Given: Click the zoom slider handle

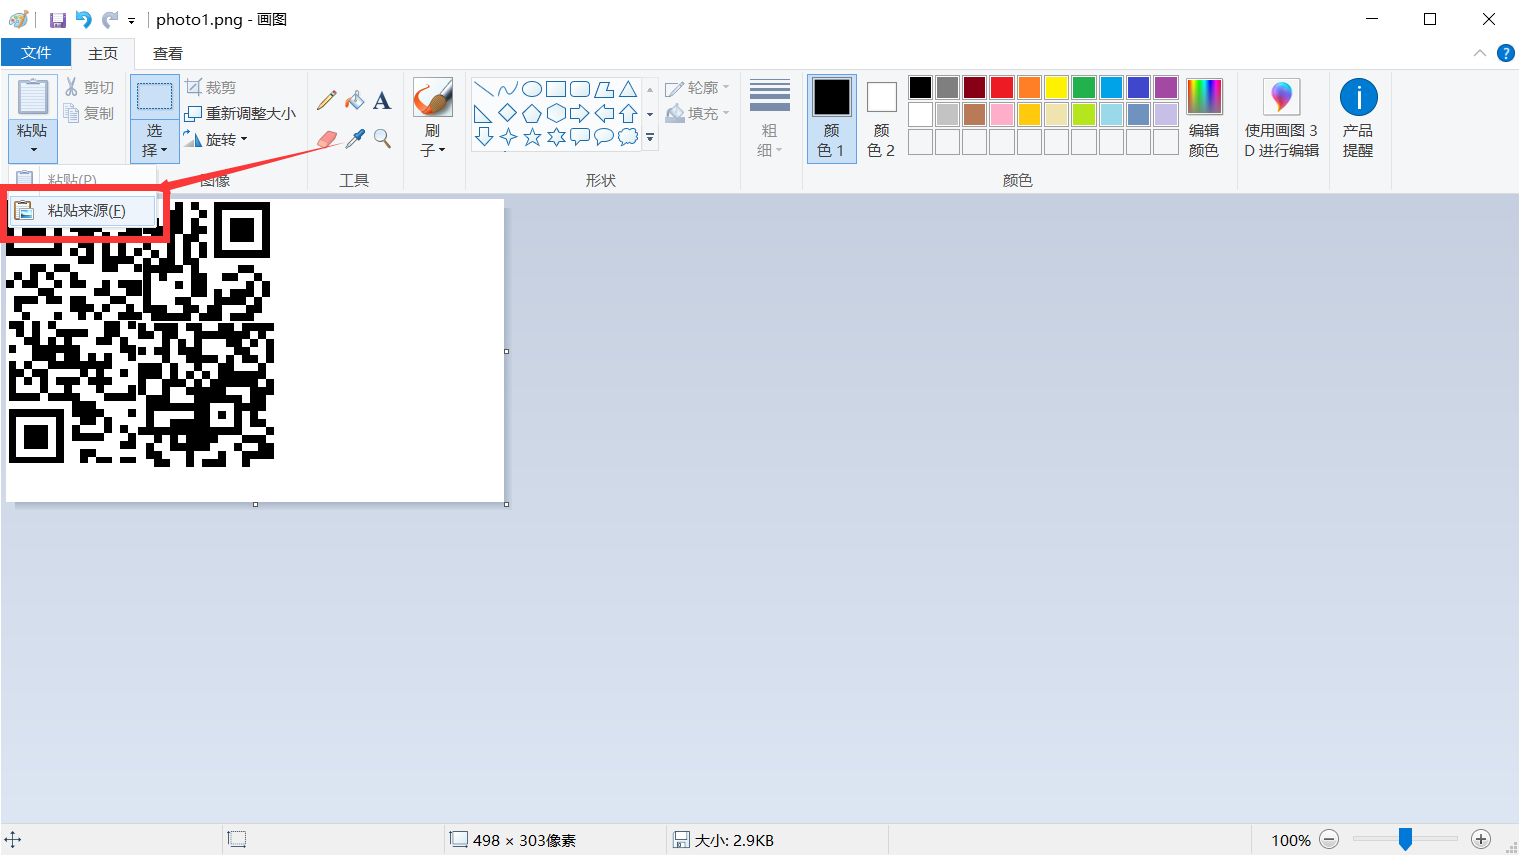Looking at the screenshot, I should pyautogui.click(x=1405, y=839).
